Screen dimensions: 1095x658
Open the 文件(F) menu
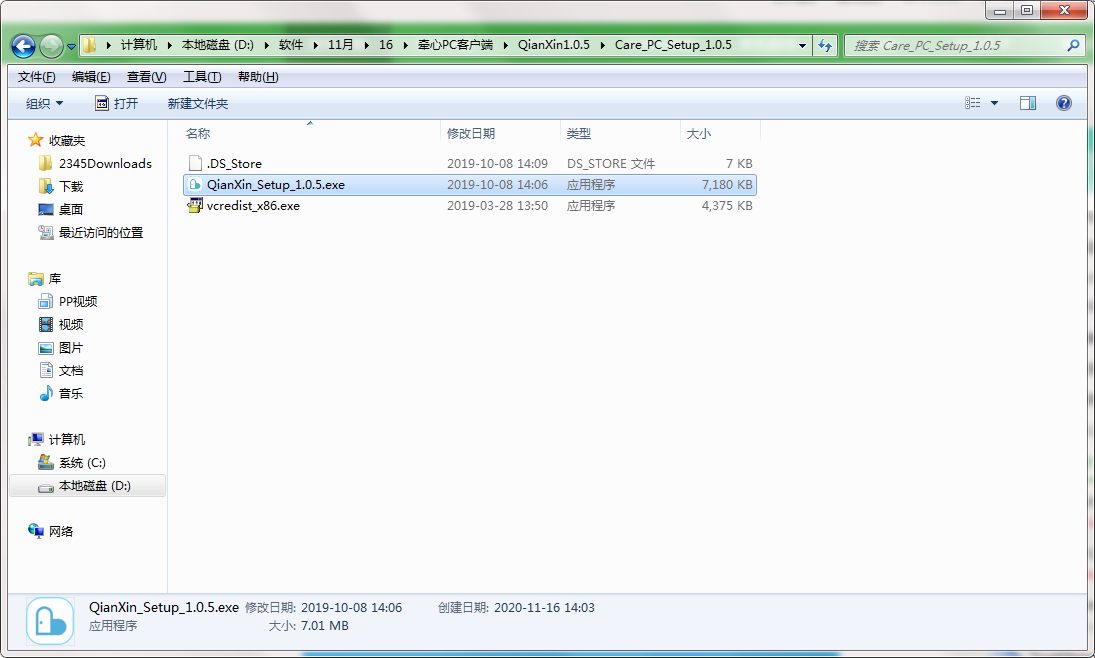[x=36, y=77]
